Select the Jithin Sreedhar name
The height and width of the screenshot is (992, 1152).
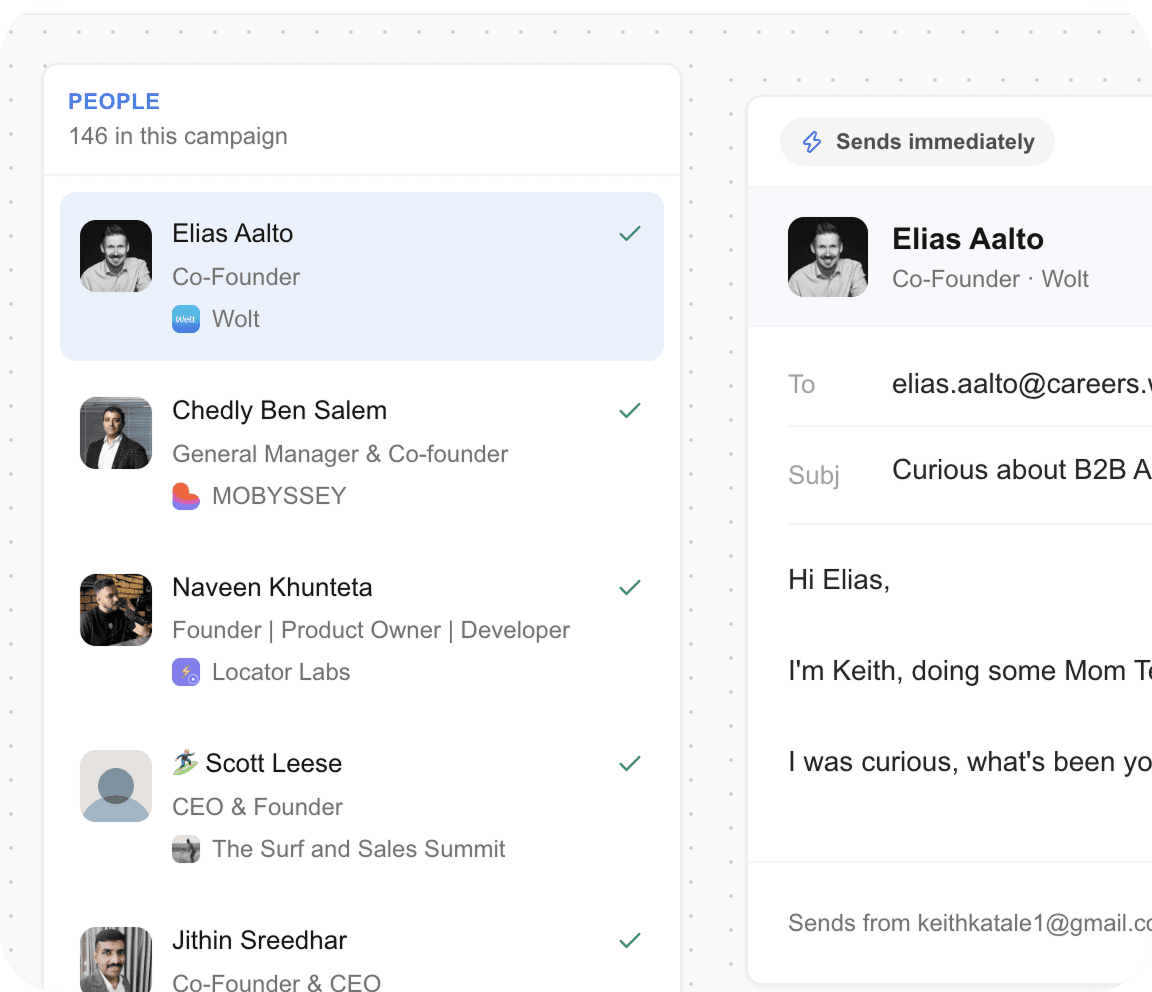(x=259, y=941)
